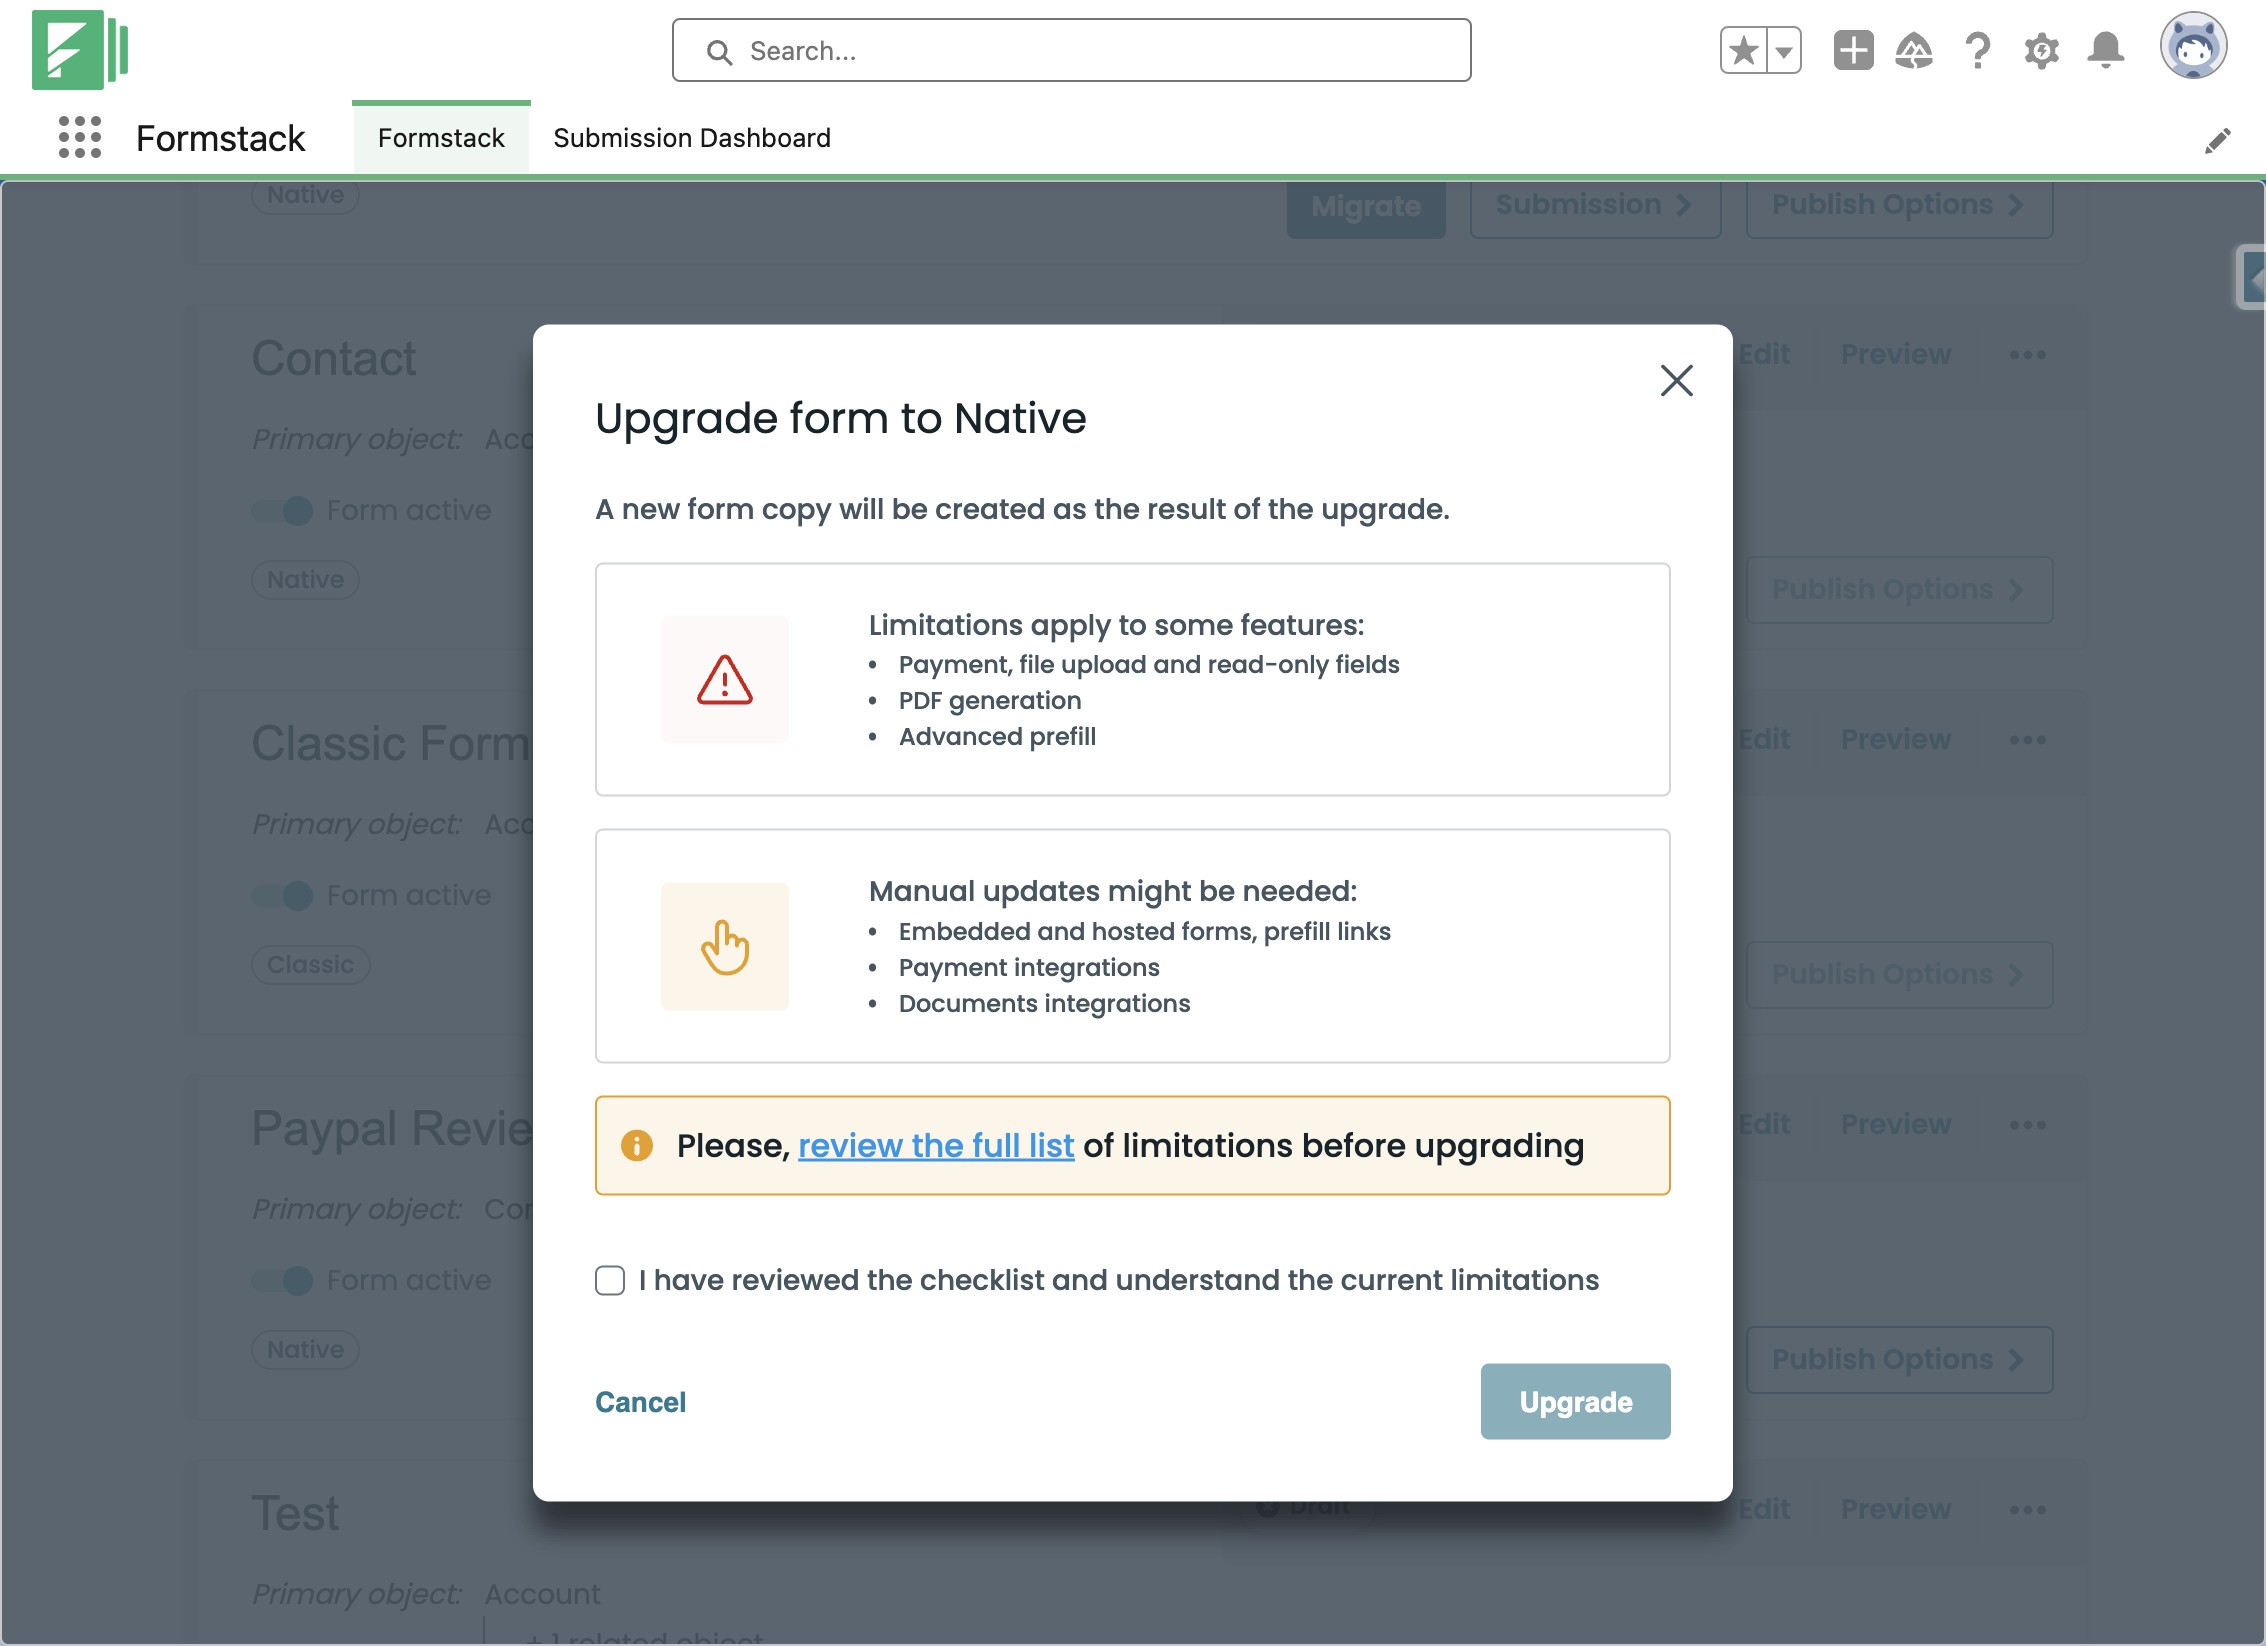
Task: Open the notifications bell
Action: pos(2105,50)
